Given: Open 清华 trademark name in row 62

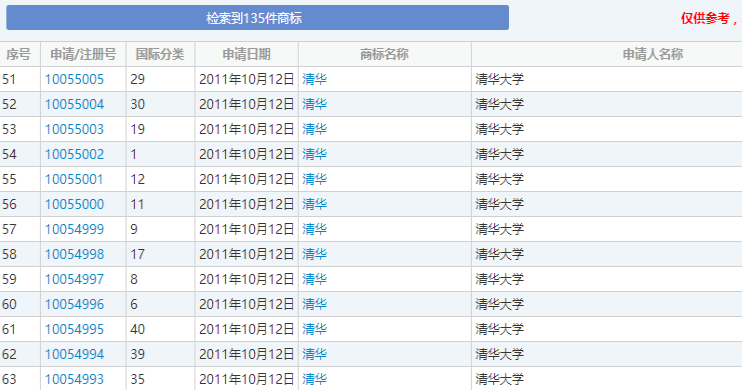Looking at the screenshot, I should (x=315, y=355).
